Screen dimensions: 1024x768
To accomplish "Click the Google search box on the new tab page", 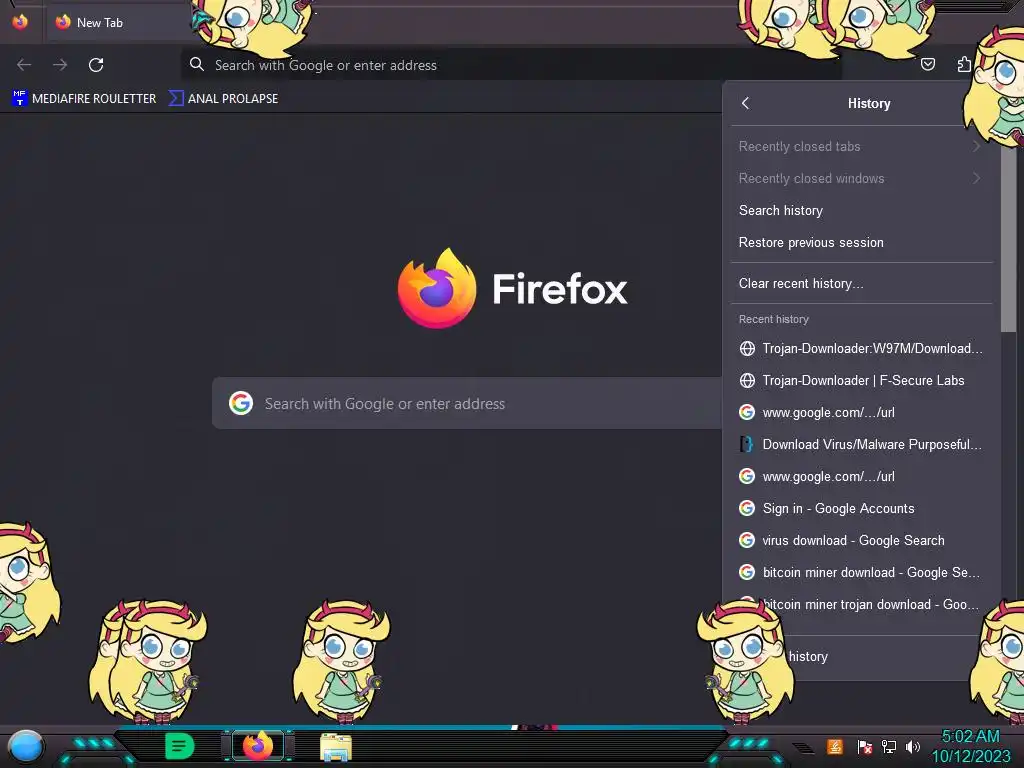I will pos(468,403).
